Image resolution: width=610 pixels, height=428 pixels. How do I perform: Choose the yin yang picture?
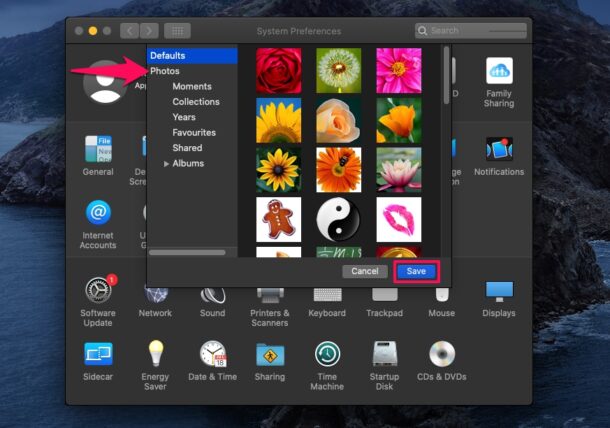[x=339, y=219]
